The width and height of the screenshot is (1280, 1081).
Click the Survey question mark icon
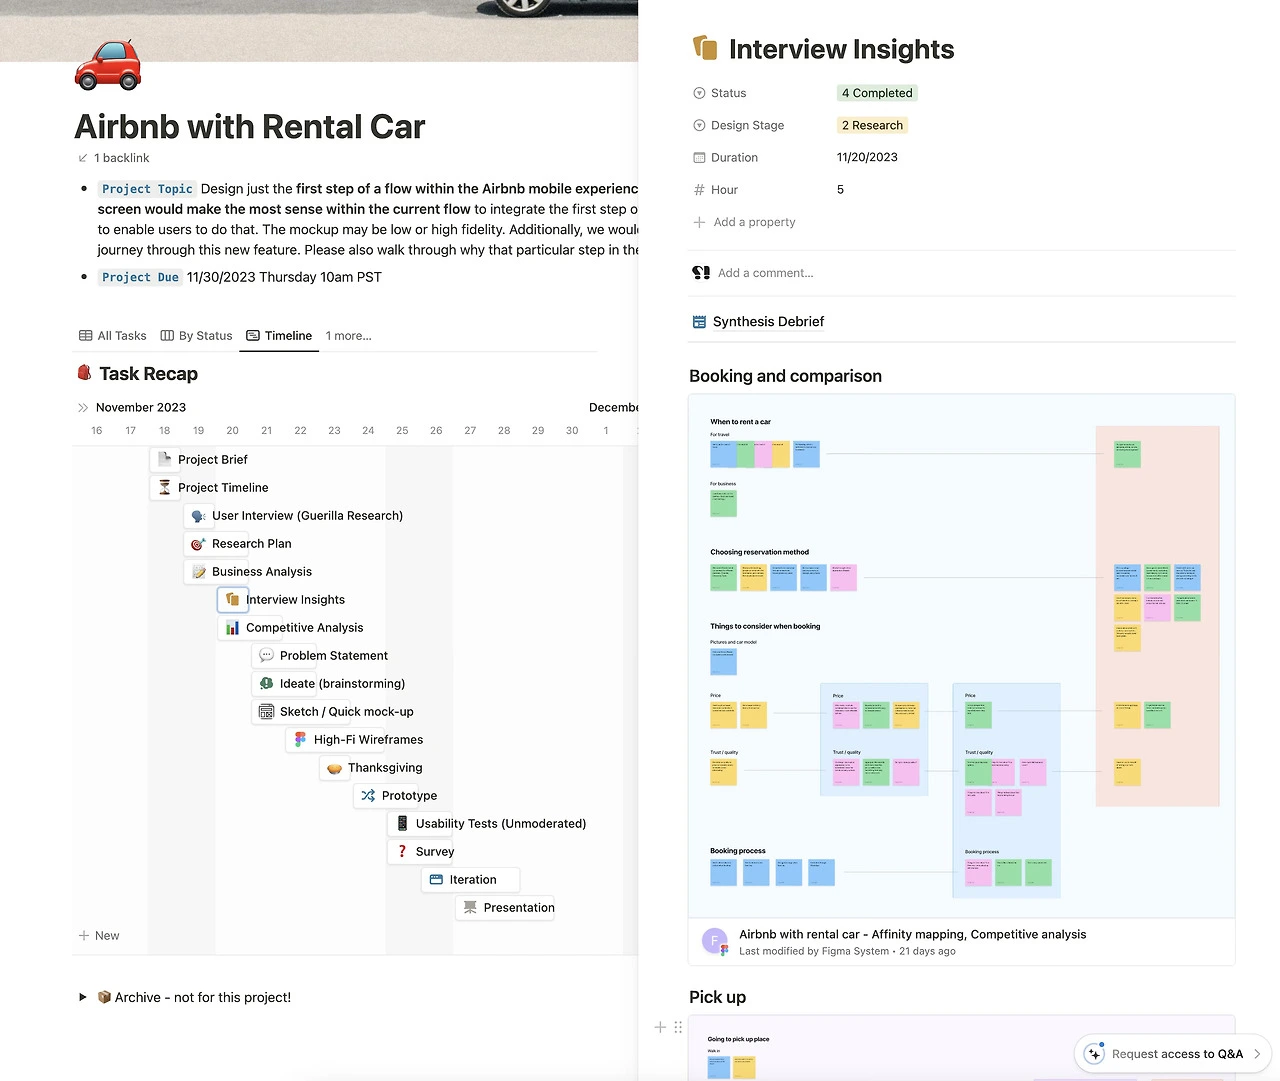(x=403, y=852)
